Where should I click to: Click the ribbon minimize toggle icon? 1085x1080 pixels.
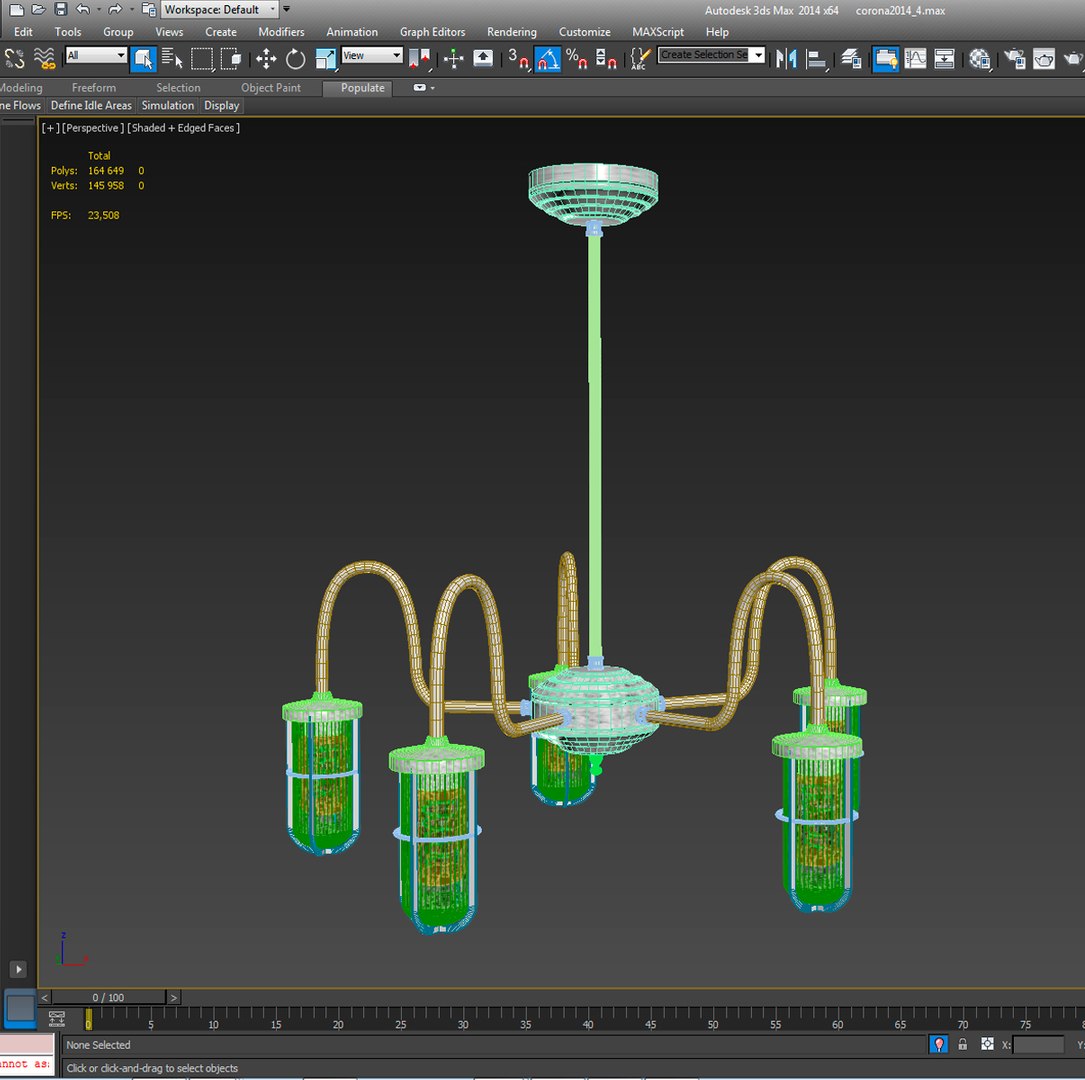tap(419, 88)
